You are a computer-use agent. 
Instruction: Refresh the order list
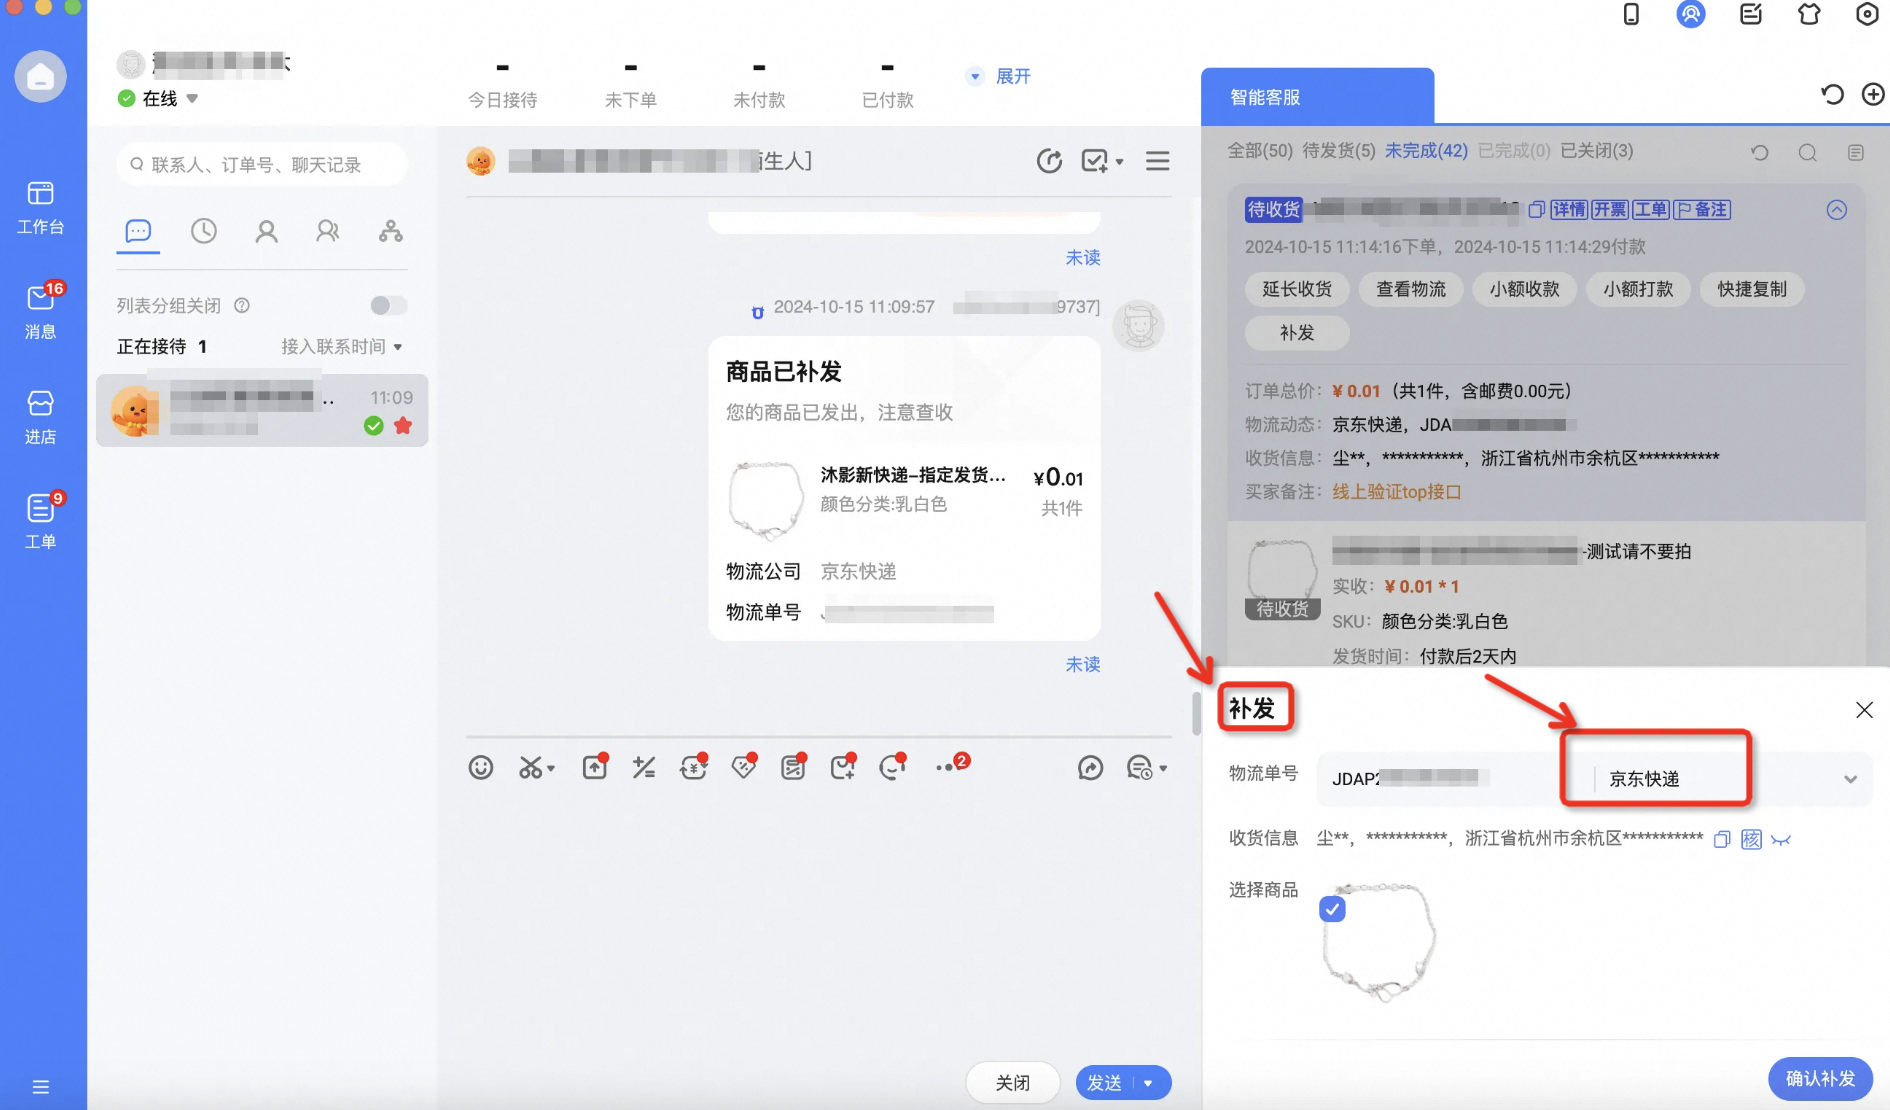click(1760, 152)
